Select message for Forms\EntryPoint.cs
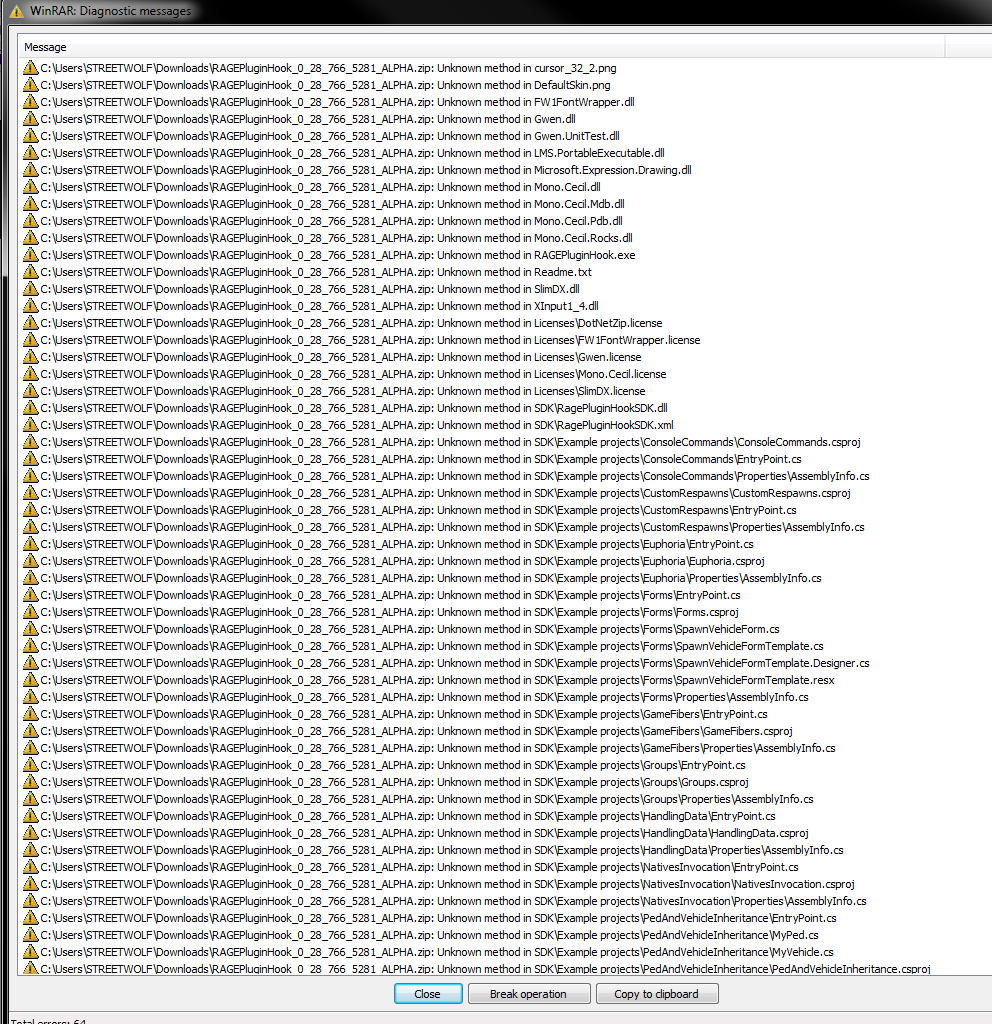 (390, 595)
